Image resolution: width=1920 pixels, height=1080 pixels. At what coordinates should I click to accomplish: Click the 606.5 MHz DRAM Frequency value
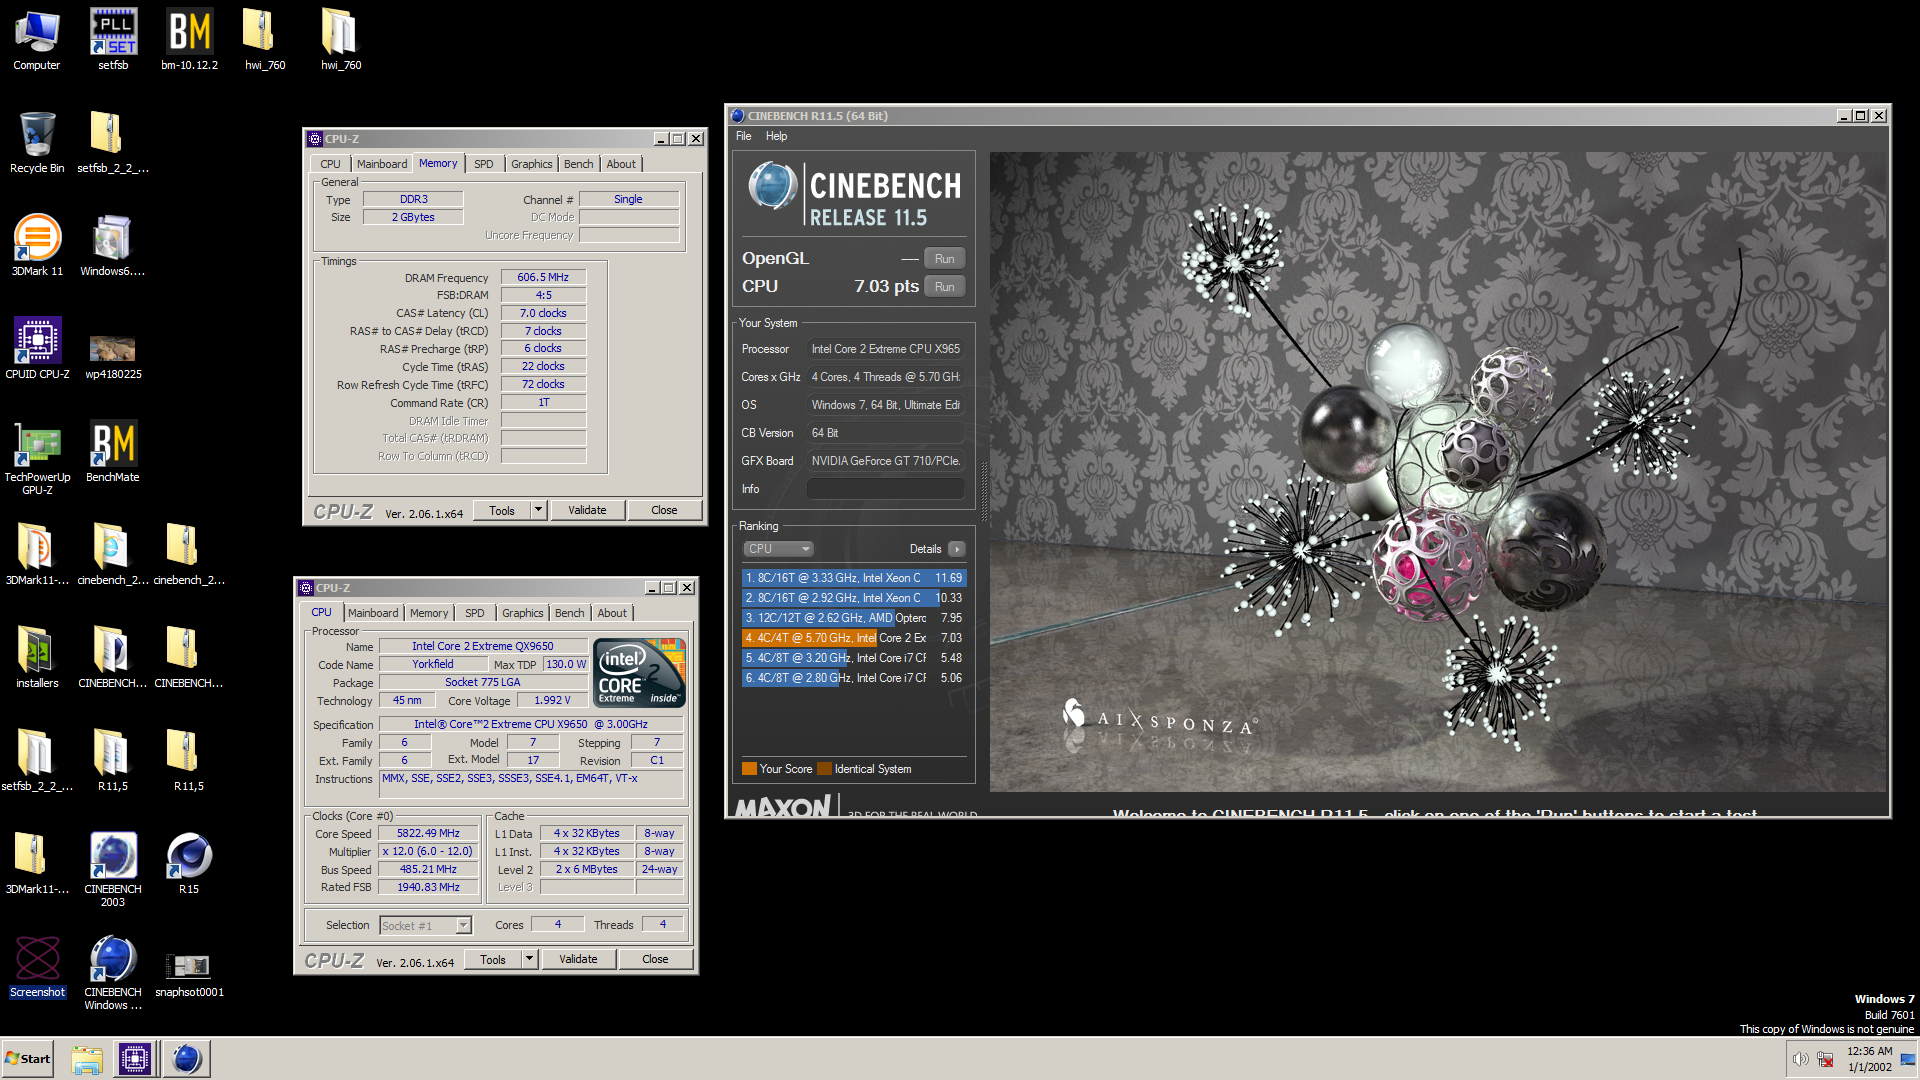click(543, 277)
